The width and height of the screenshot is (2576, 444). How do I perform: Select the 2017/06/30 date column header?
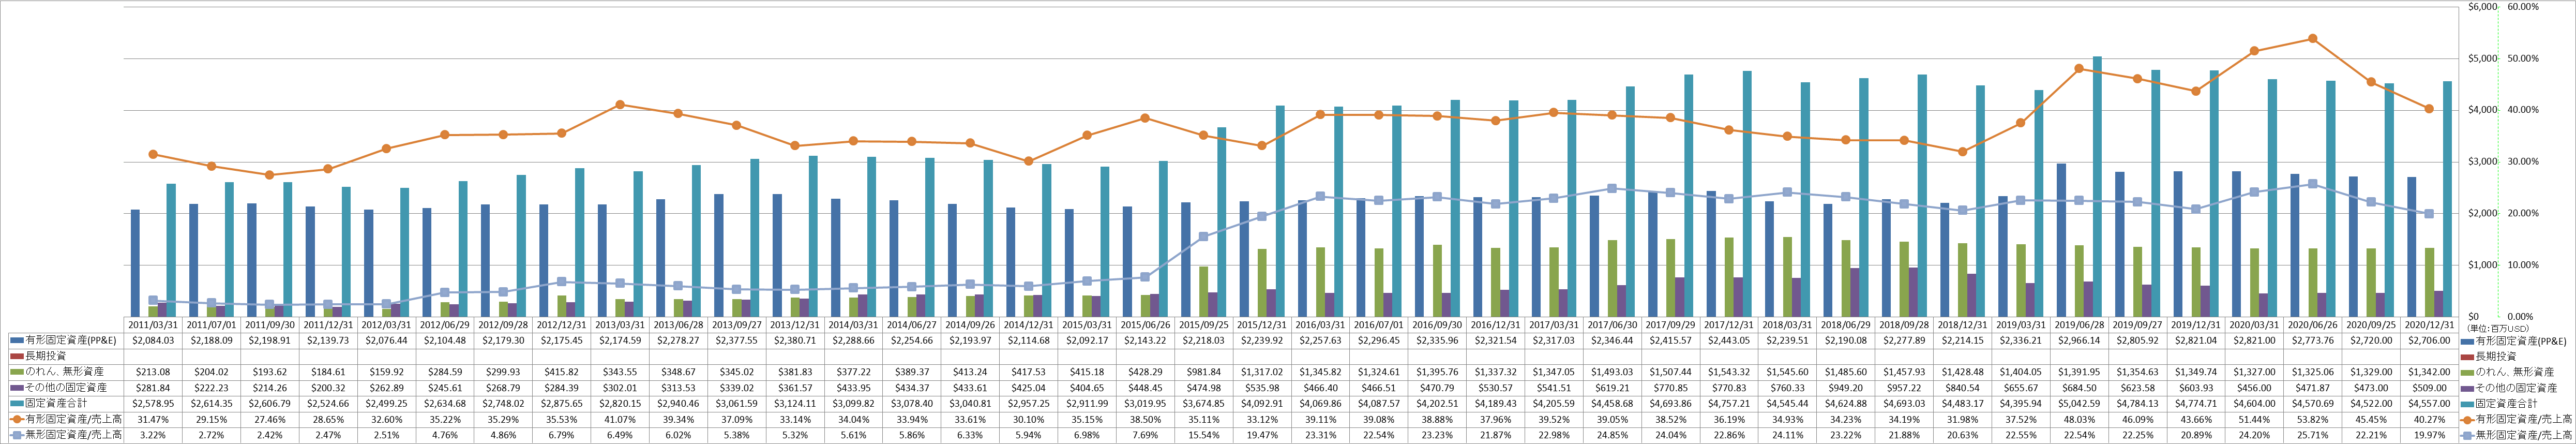(1612, 324)
